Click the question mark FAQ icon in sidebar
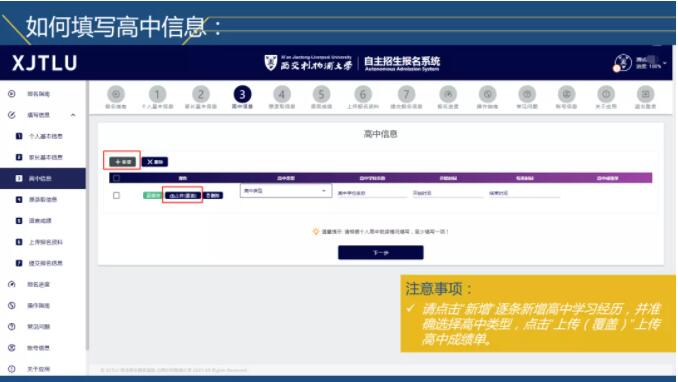Image resolution: width=678 pixels, height=382 pixels. pyautogui.click(x=12, y=327)
